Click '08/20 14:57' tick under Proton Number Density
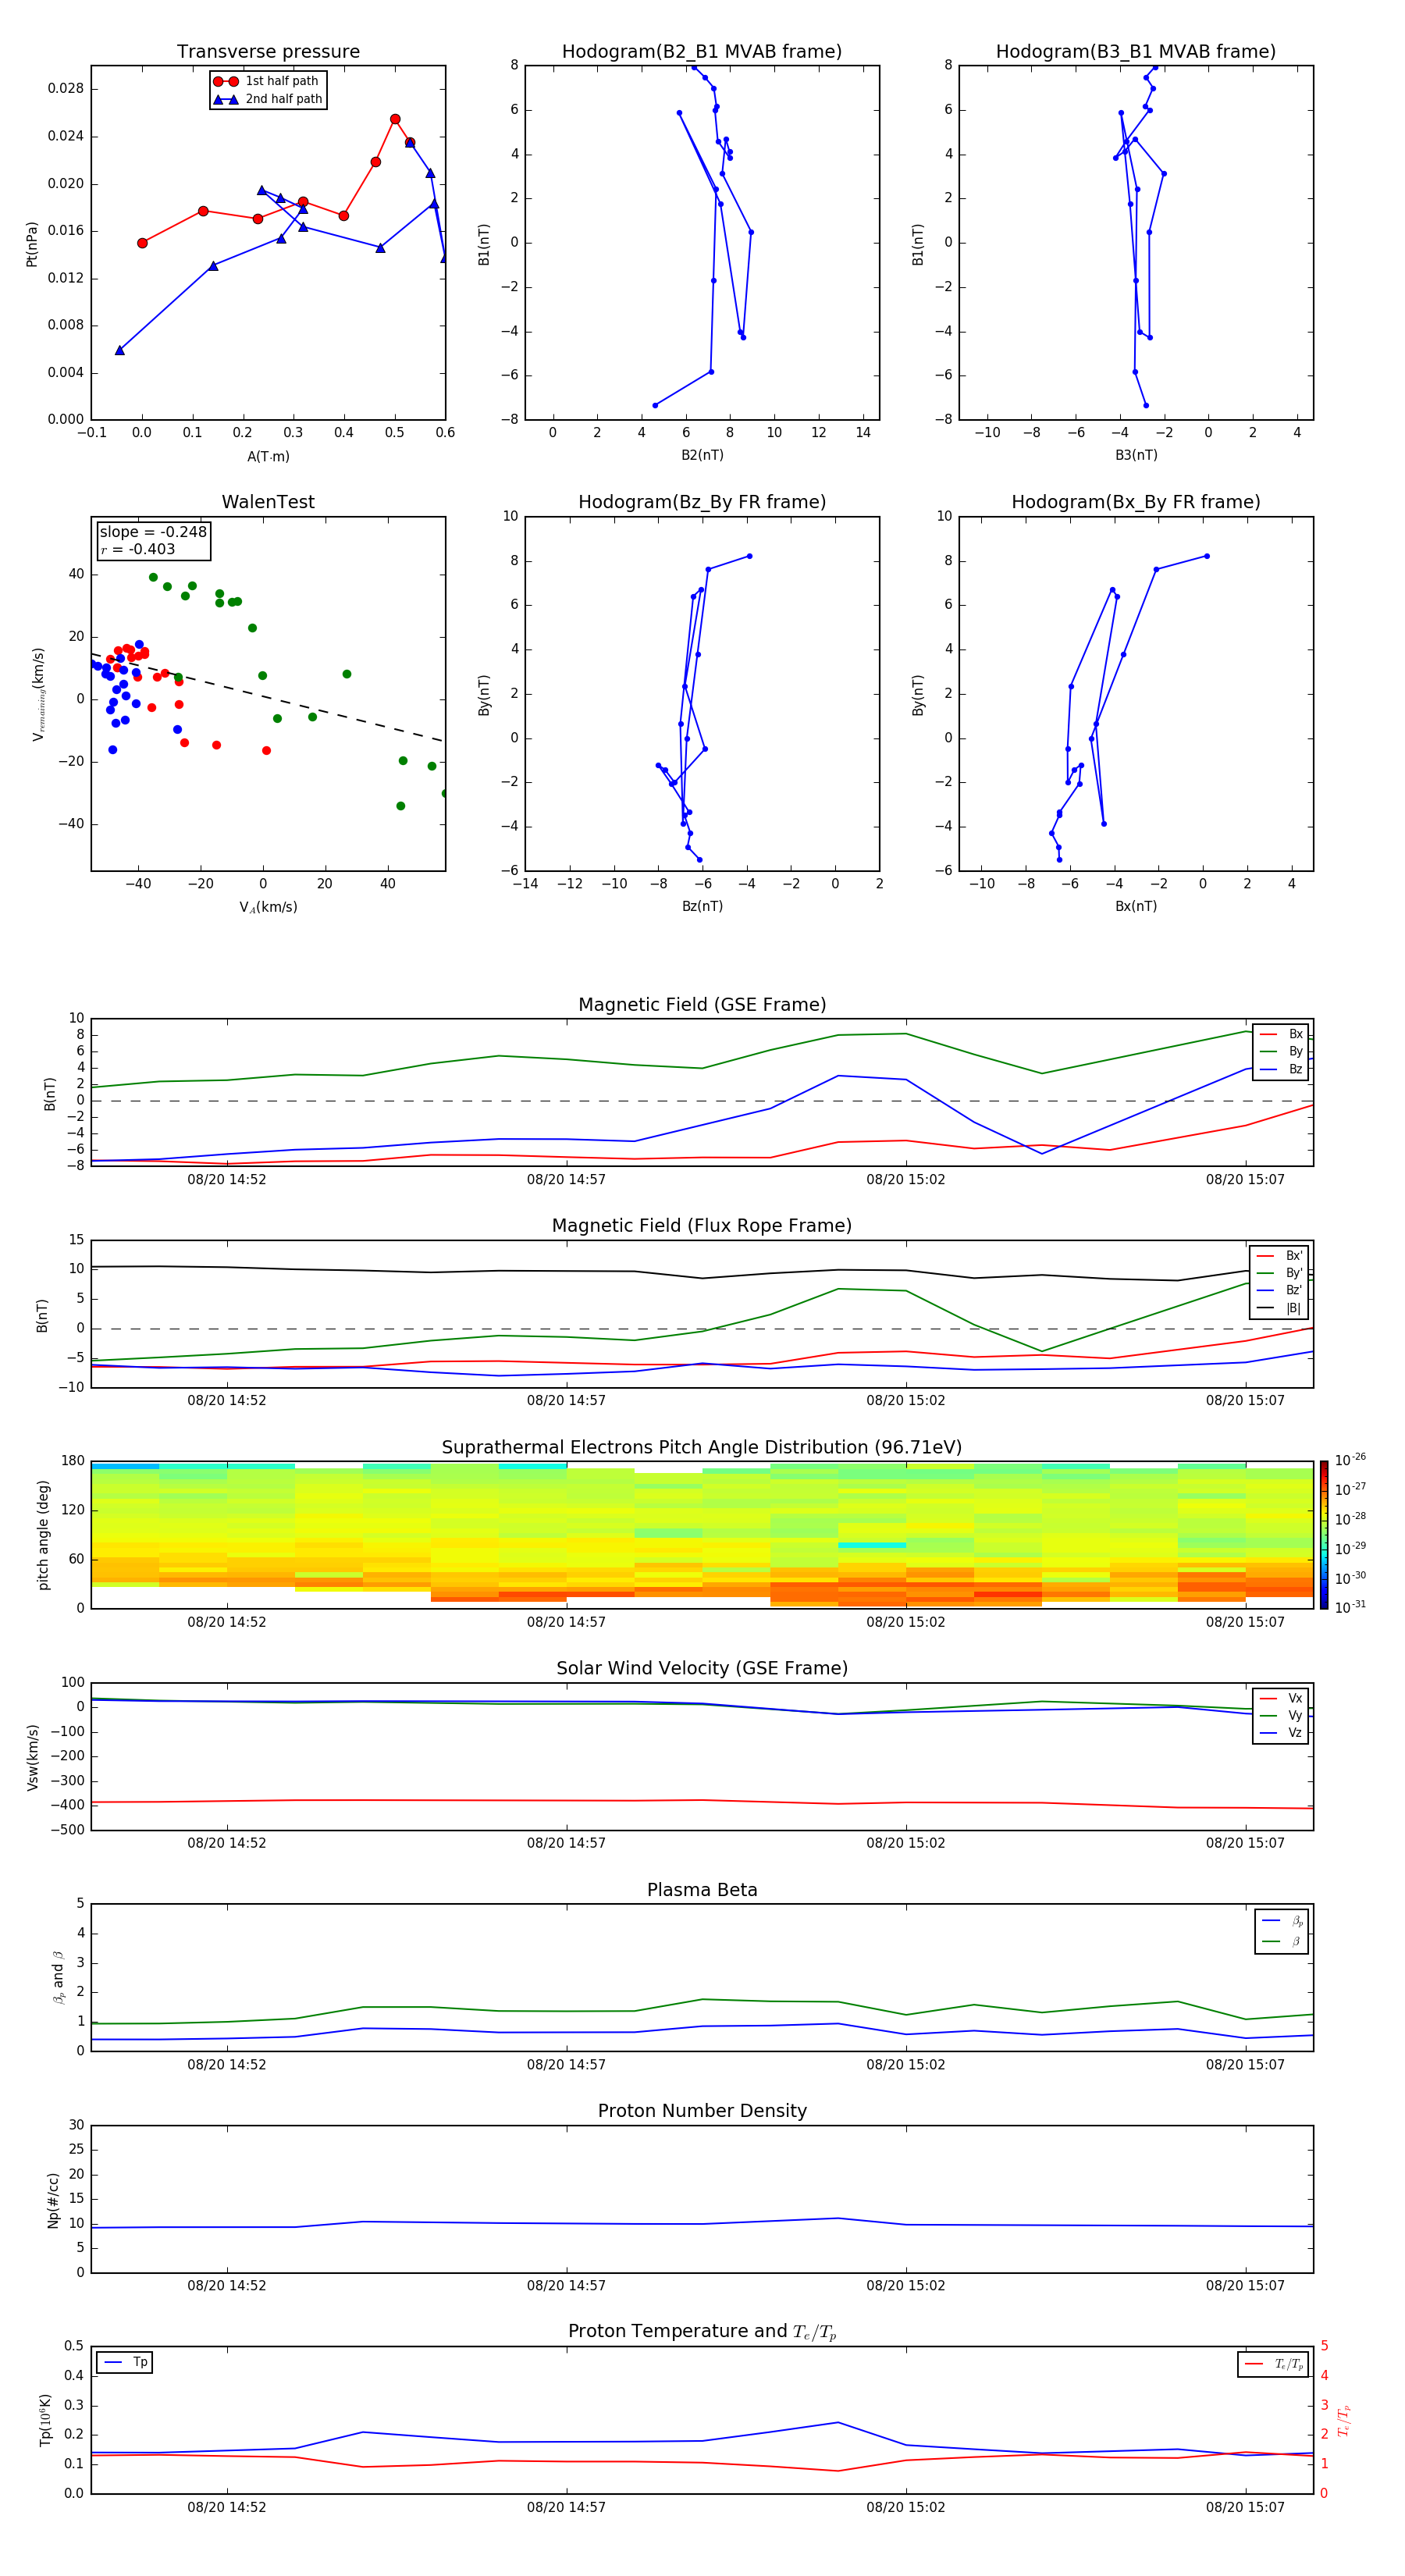This screenshot has width=1405, height=2576. click(566, 2286)
